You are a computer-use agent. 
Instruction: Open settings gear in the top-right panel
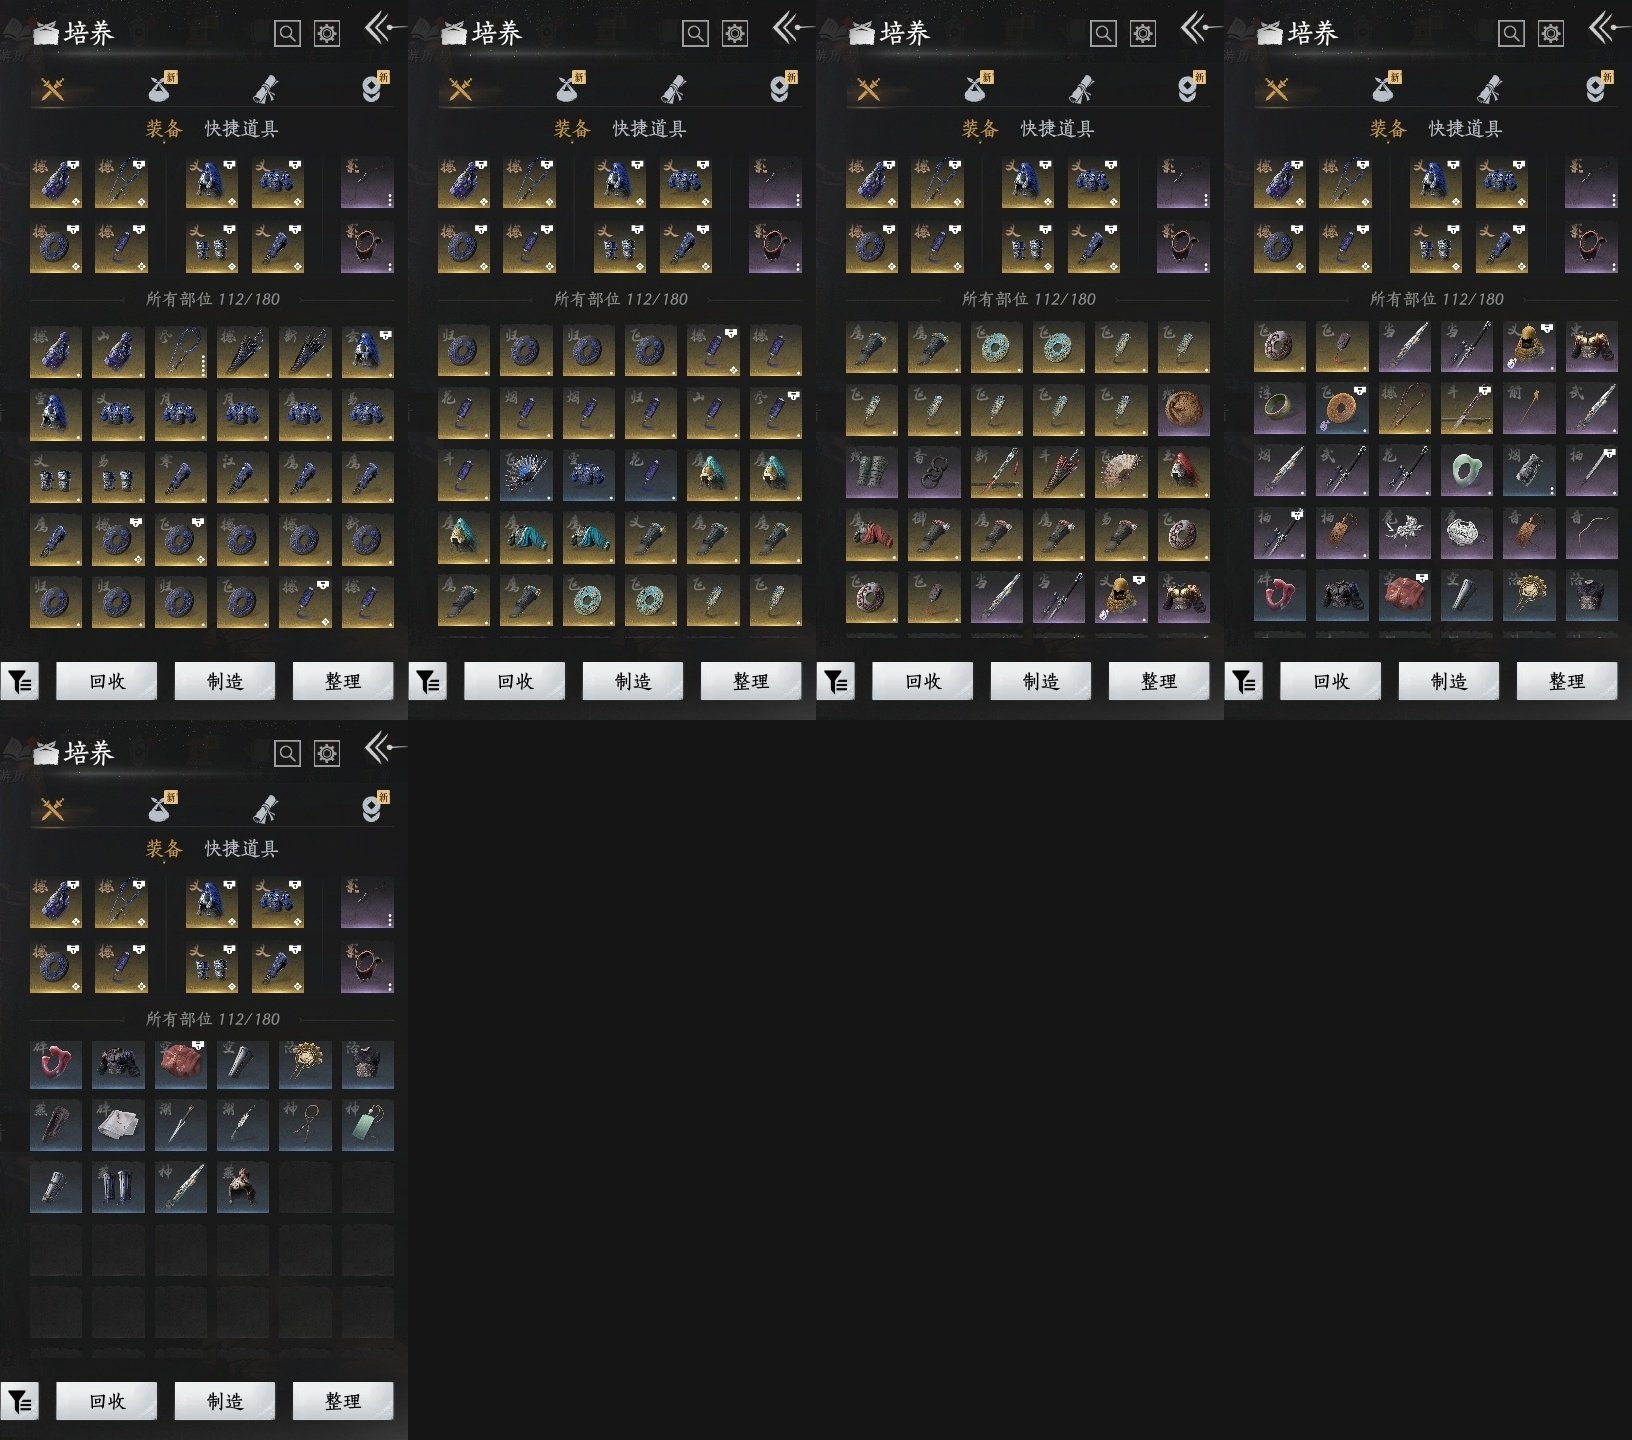pyautogui.click(x=1550, y=34)
